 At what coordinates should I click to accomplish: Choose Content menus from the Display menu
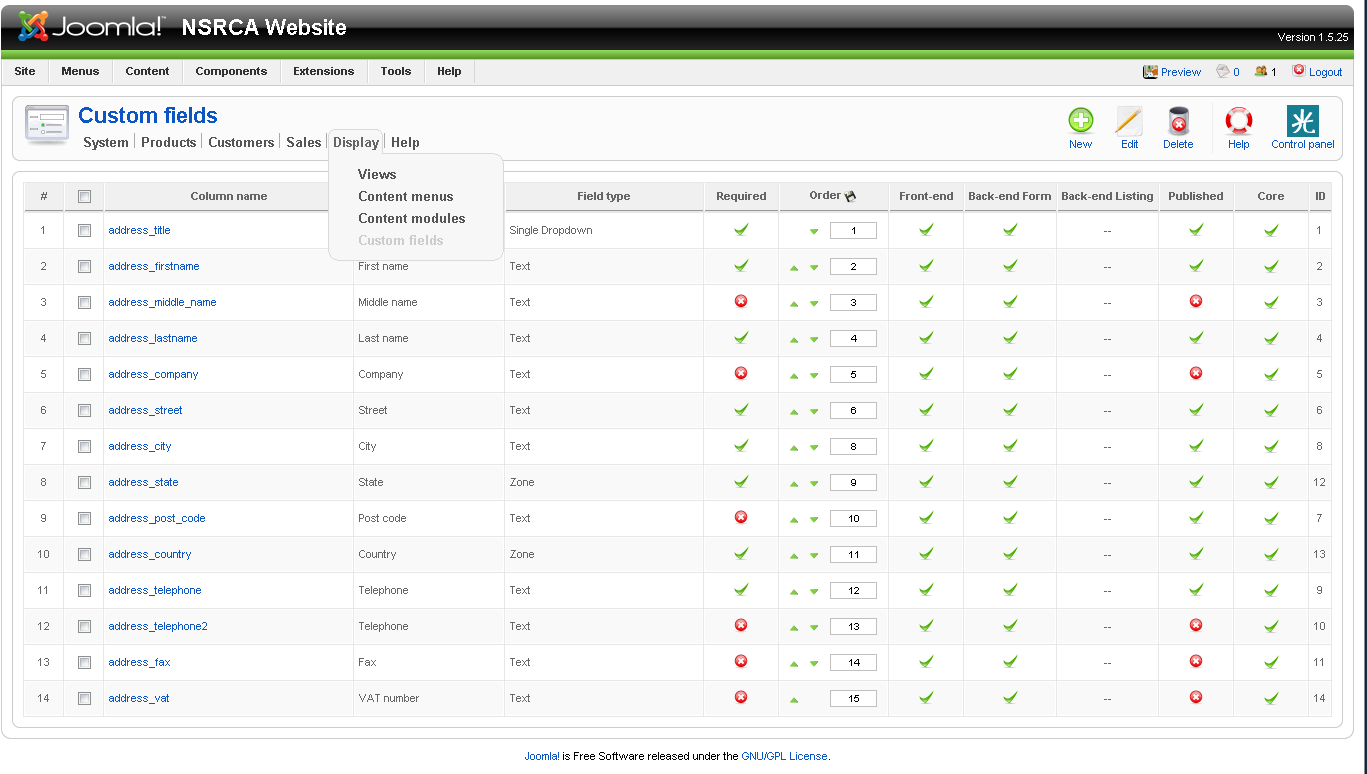406,196
